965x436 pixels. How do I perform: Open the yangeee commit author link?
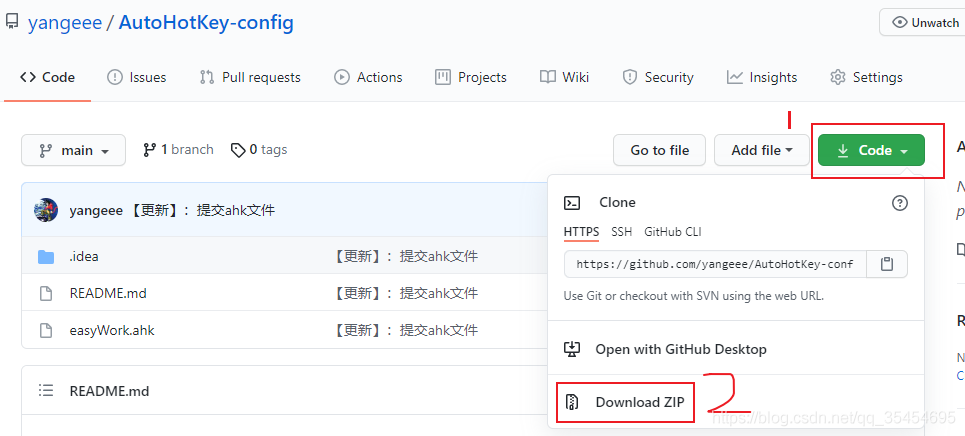tap(95, 211)
